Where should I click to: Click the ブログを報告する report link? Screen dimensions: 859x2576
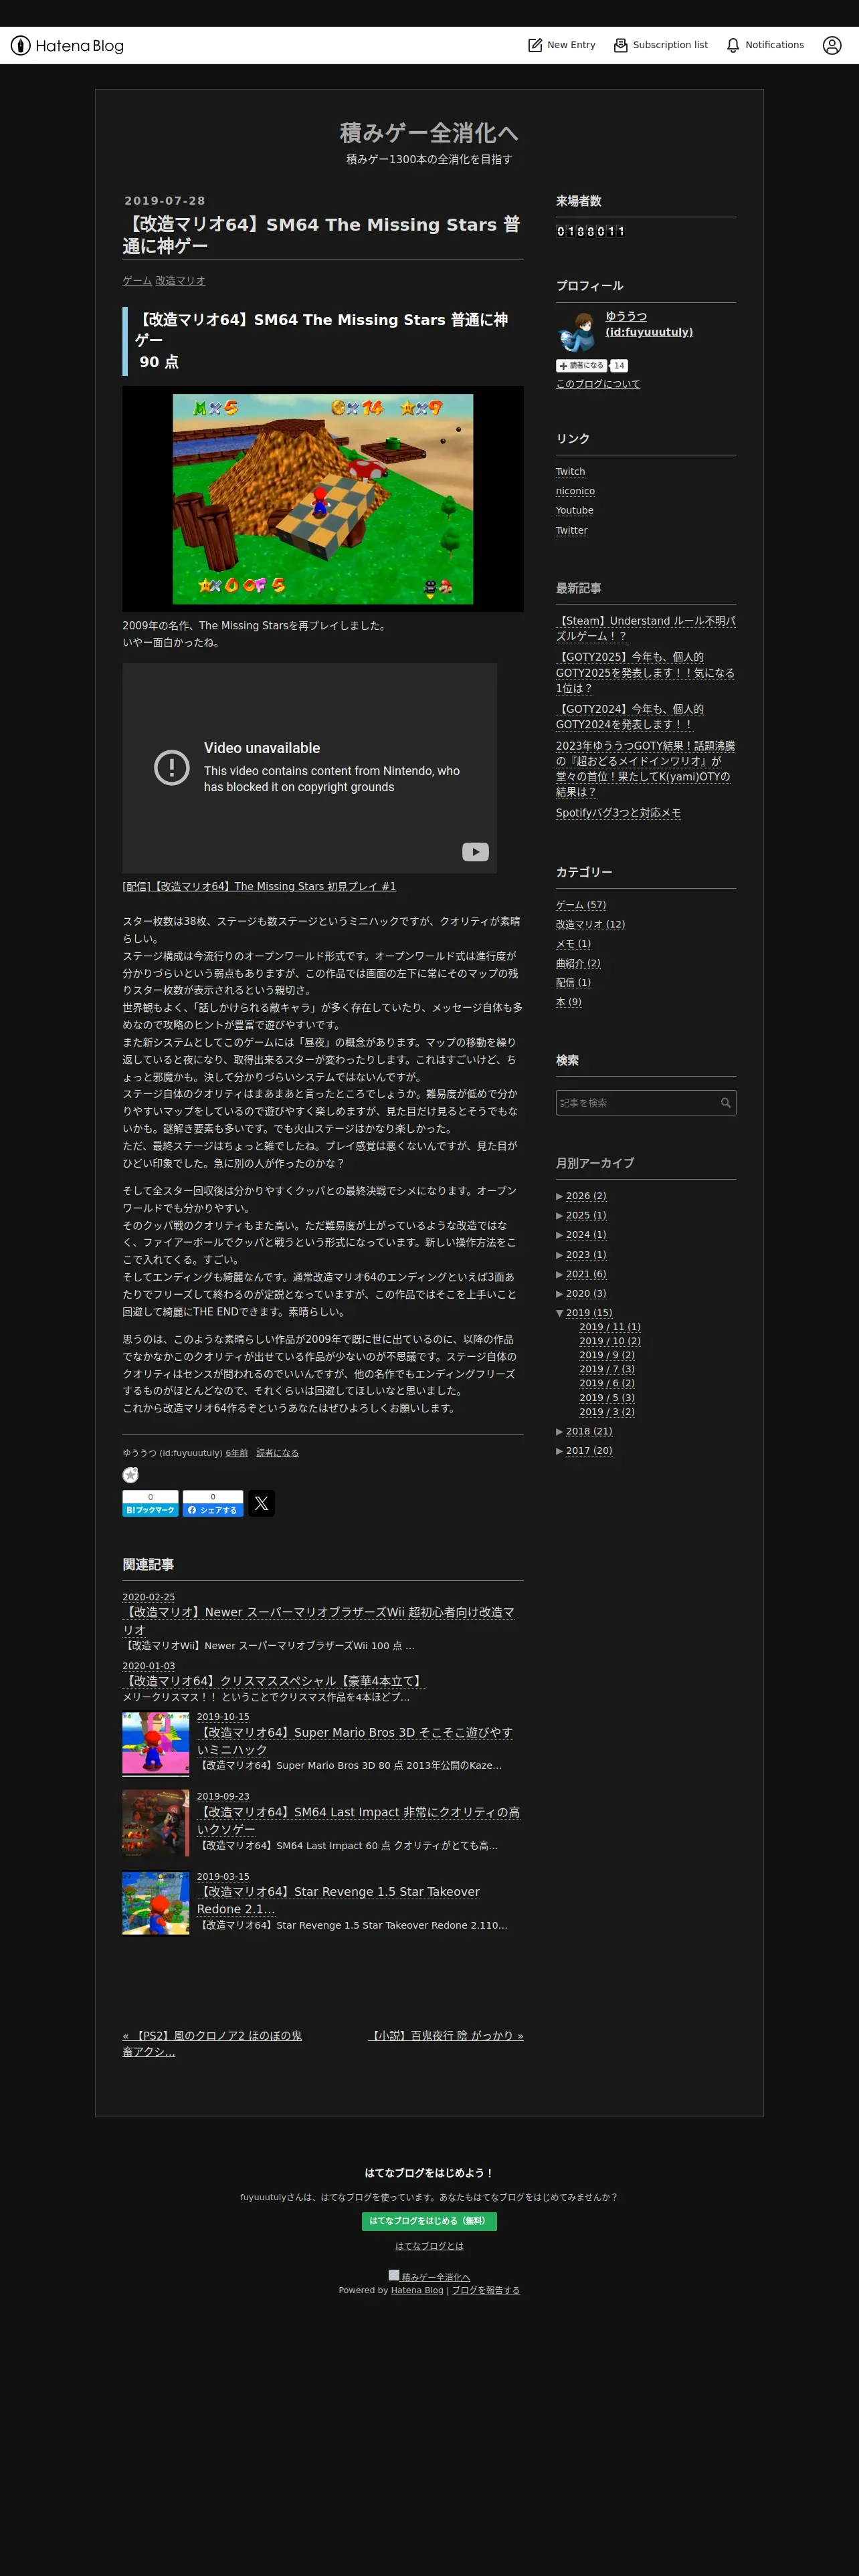coord(486,2290)
